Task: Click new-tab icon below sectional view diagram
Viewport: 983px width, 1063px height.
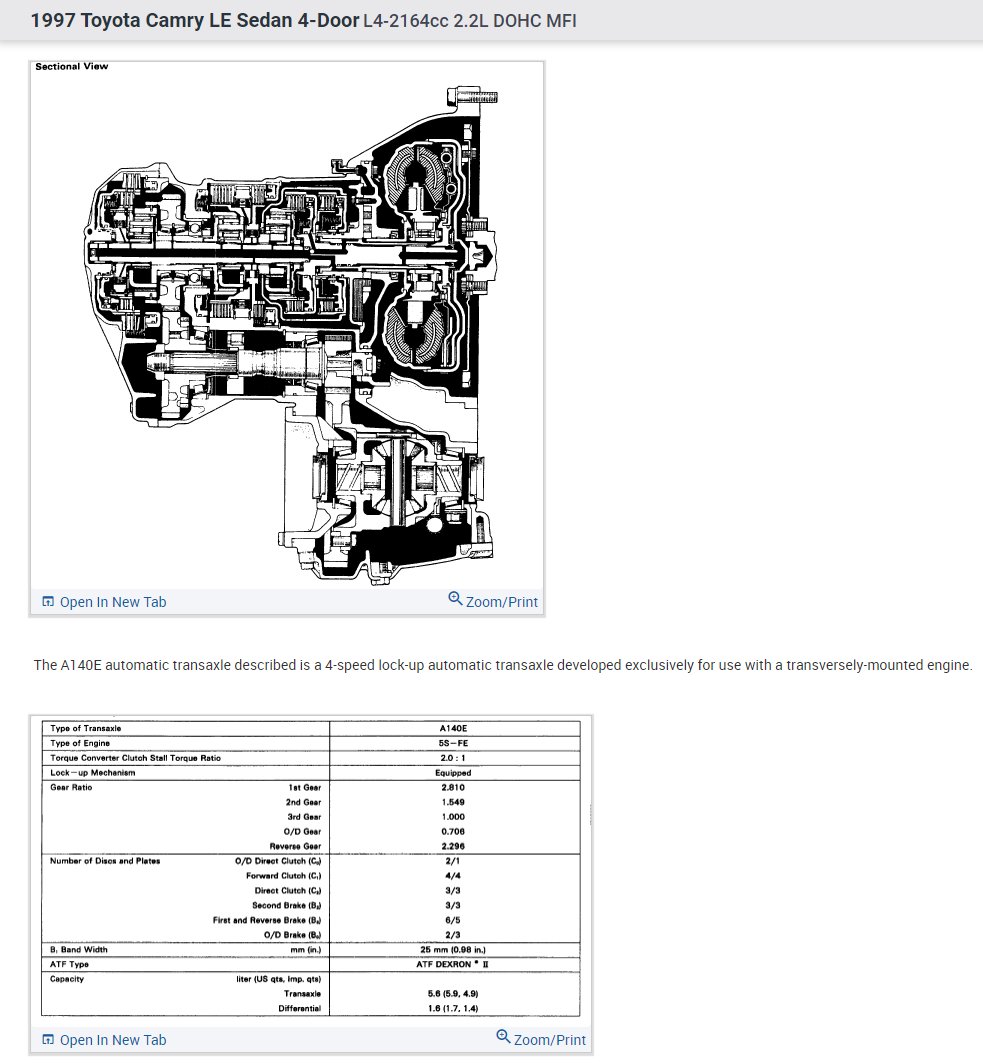Action: (x=48, y=602)
